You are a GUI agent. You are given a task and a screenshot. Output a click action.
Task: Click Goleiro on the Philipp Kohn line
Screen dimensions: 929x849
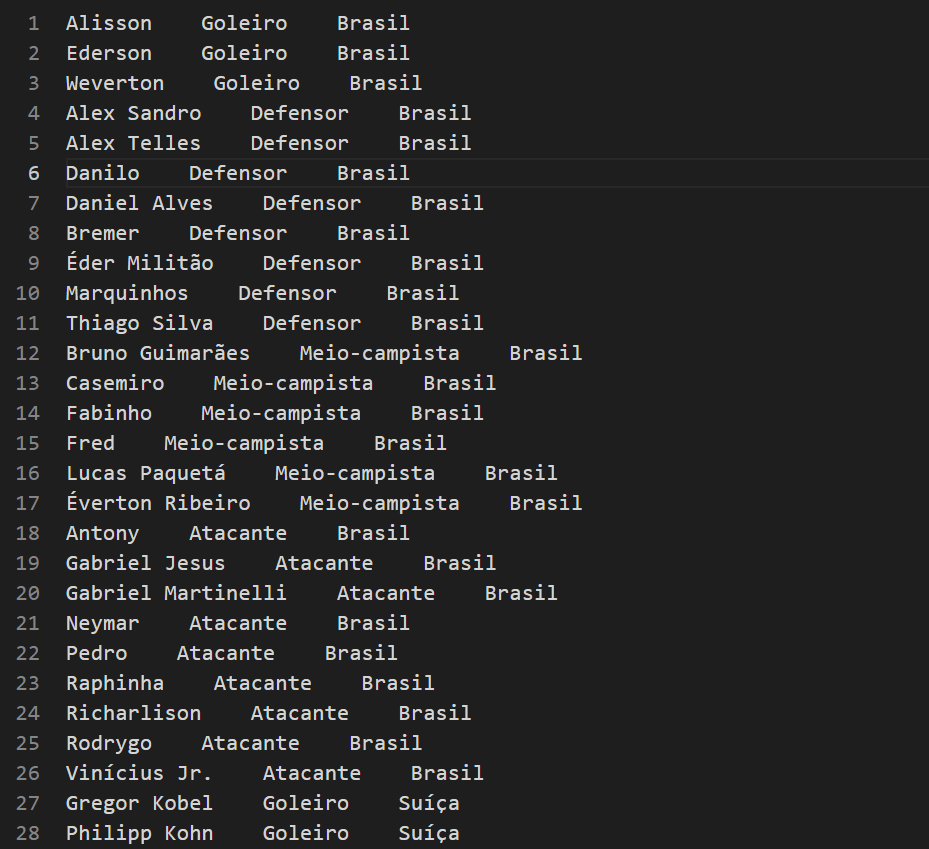[306, 833]
